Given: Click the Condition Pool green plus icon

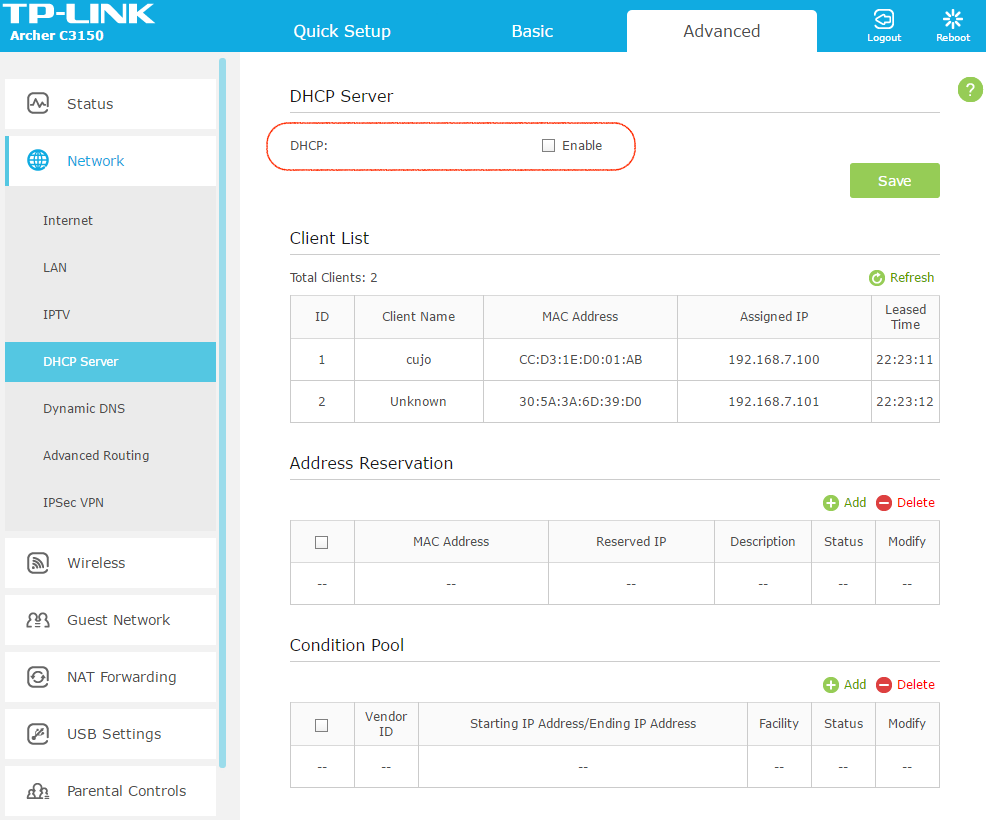Looking at the screenshot, I should (831, 685).
